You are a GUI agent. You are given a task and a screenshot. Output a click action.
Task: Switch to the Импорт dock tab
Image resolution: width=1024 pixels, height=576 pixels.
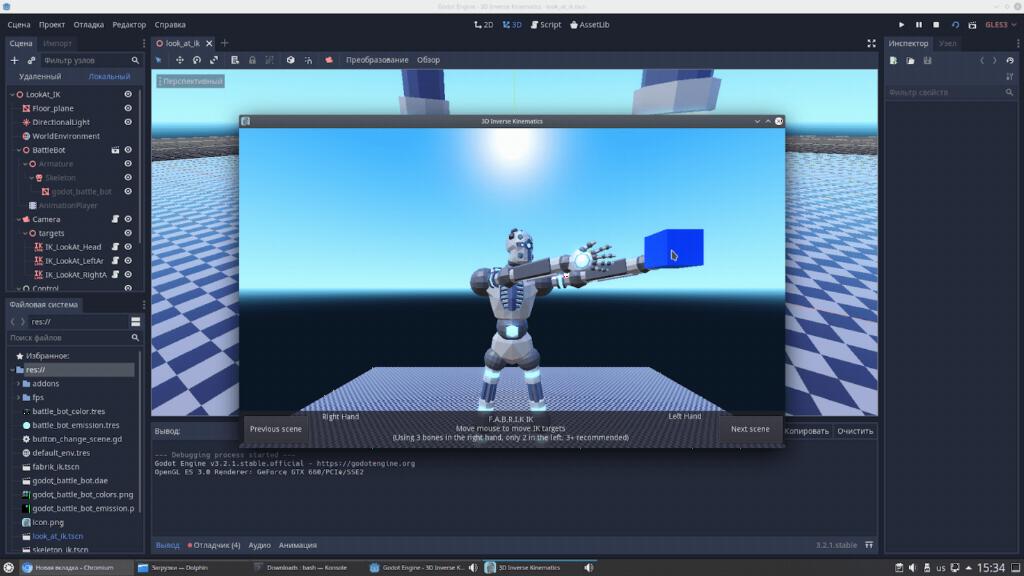[x=57, y=43]
